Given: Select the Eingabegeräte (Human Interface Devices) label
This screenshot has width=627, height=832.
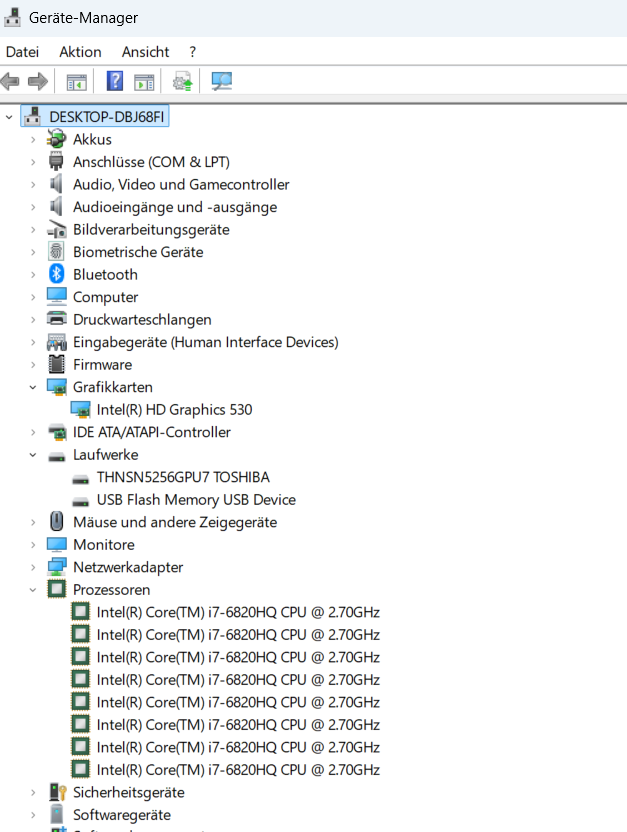Looking at the screenshot, I should click(206, 342).
